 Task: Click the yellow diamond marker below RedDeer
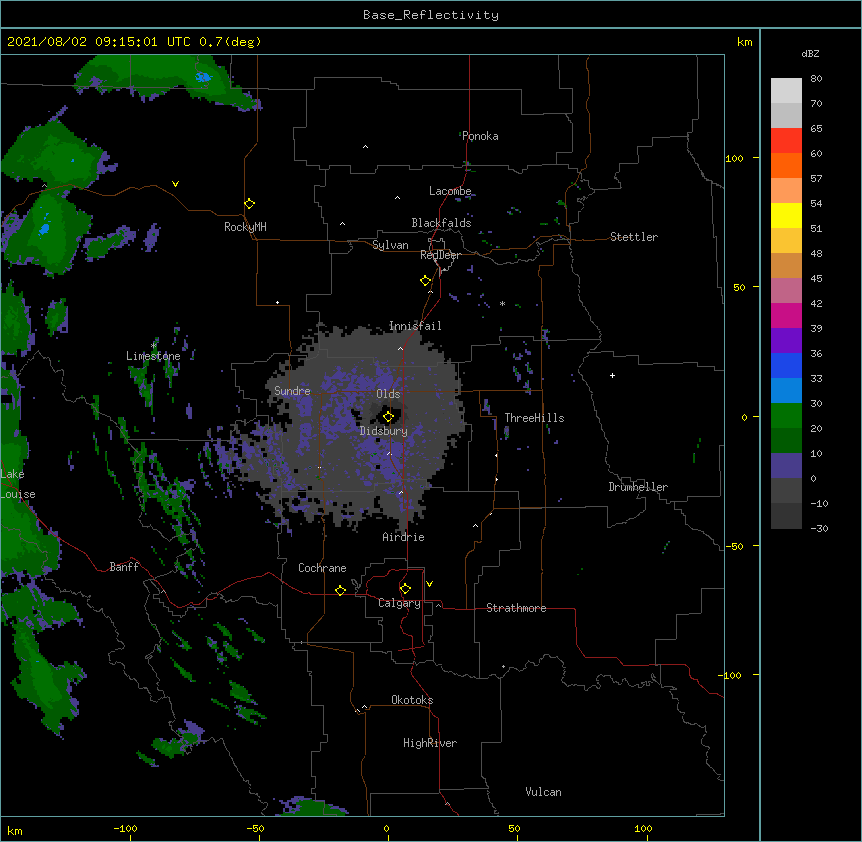coord(426,281)
